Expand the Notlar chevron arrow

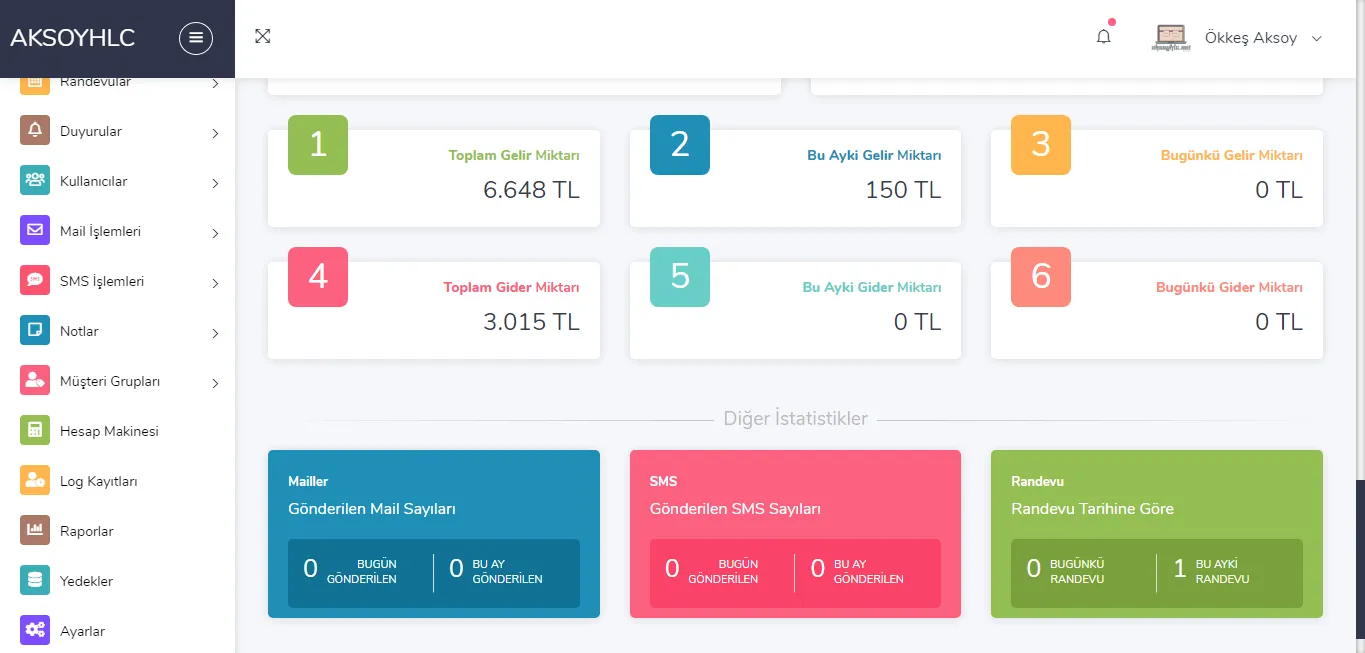[215, 333]
